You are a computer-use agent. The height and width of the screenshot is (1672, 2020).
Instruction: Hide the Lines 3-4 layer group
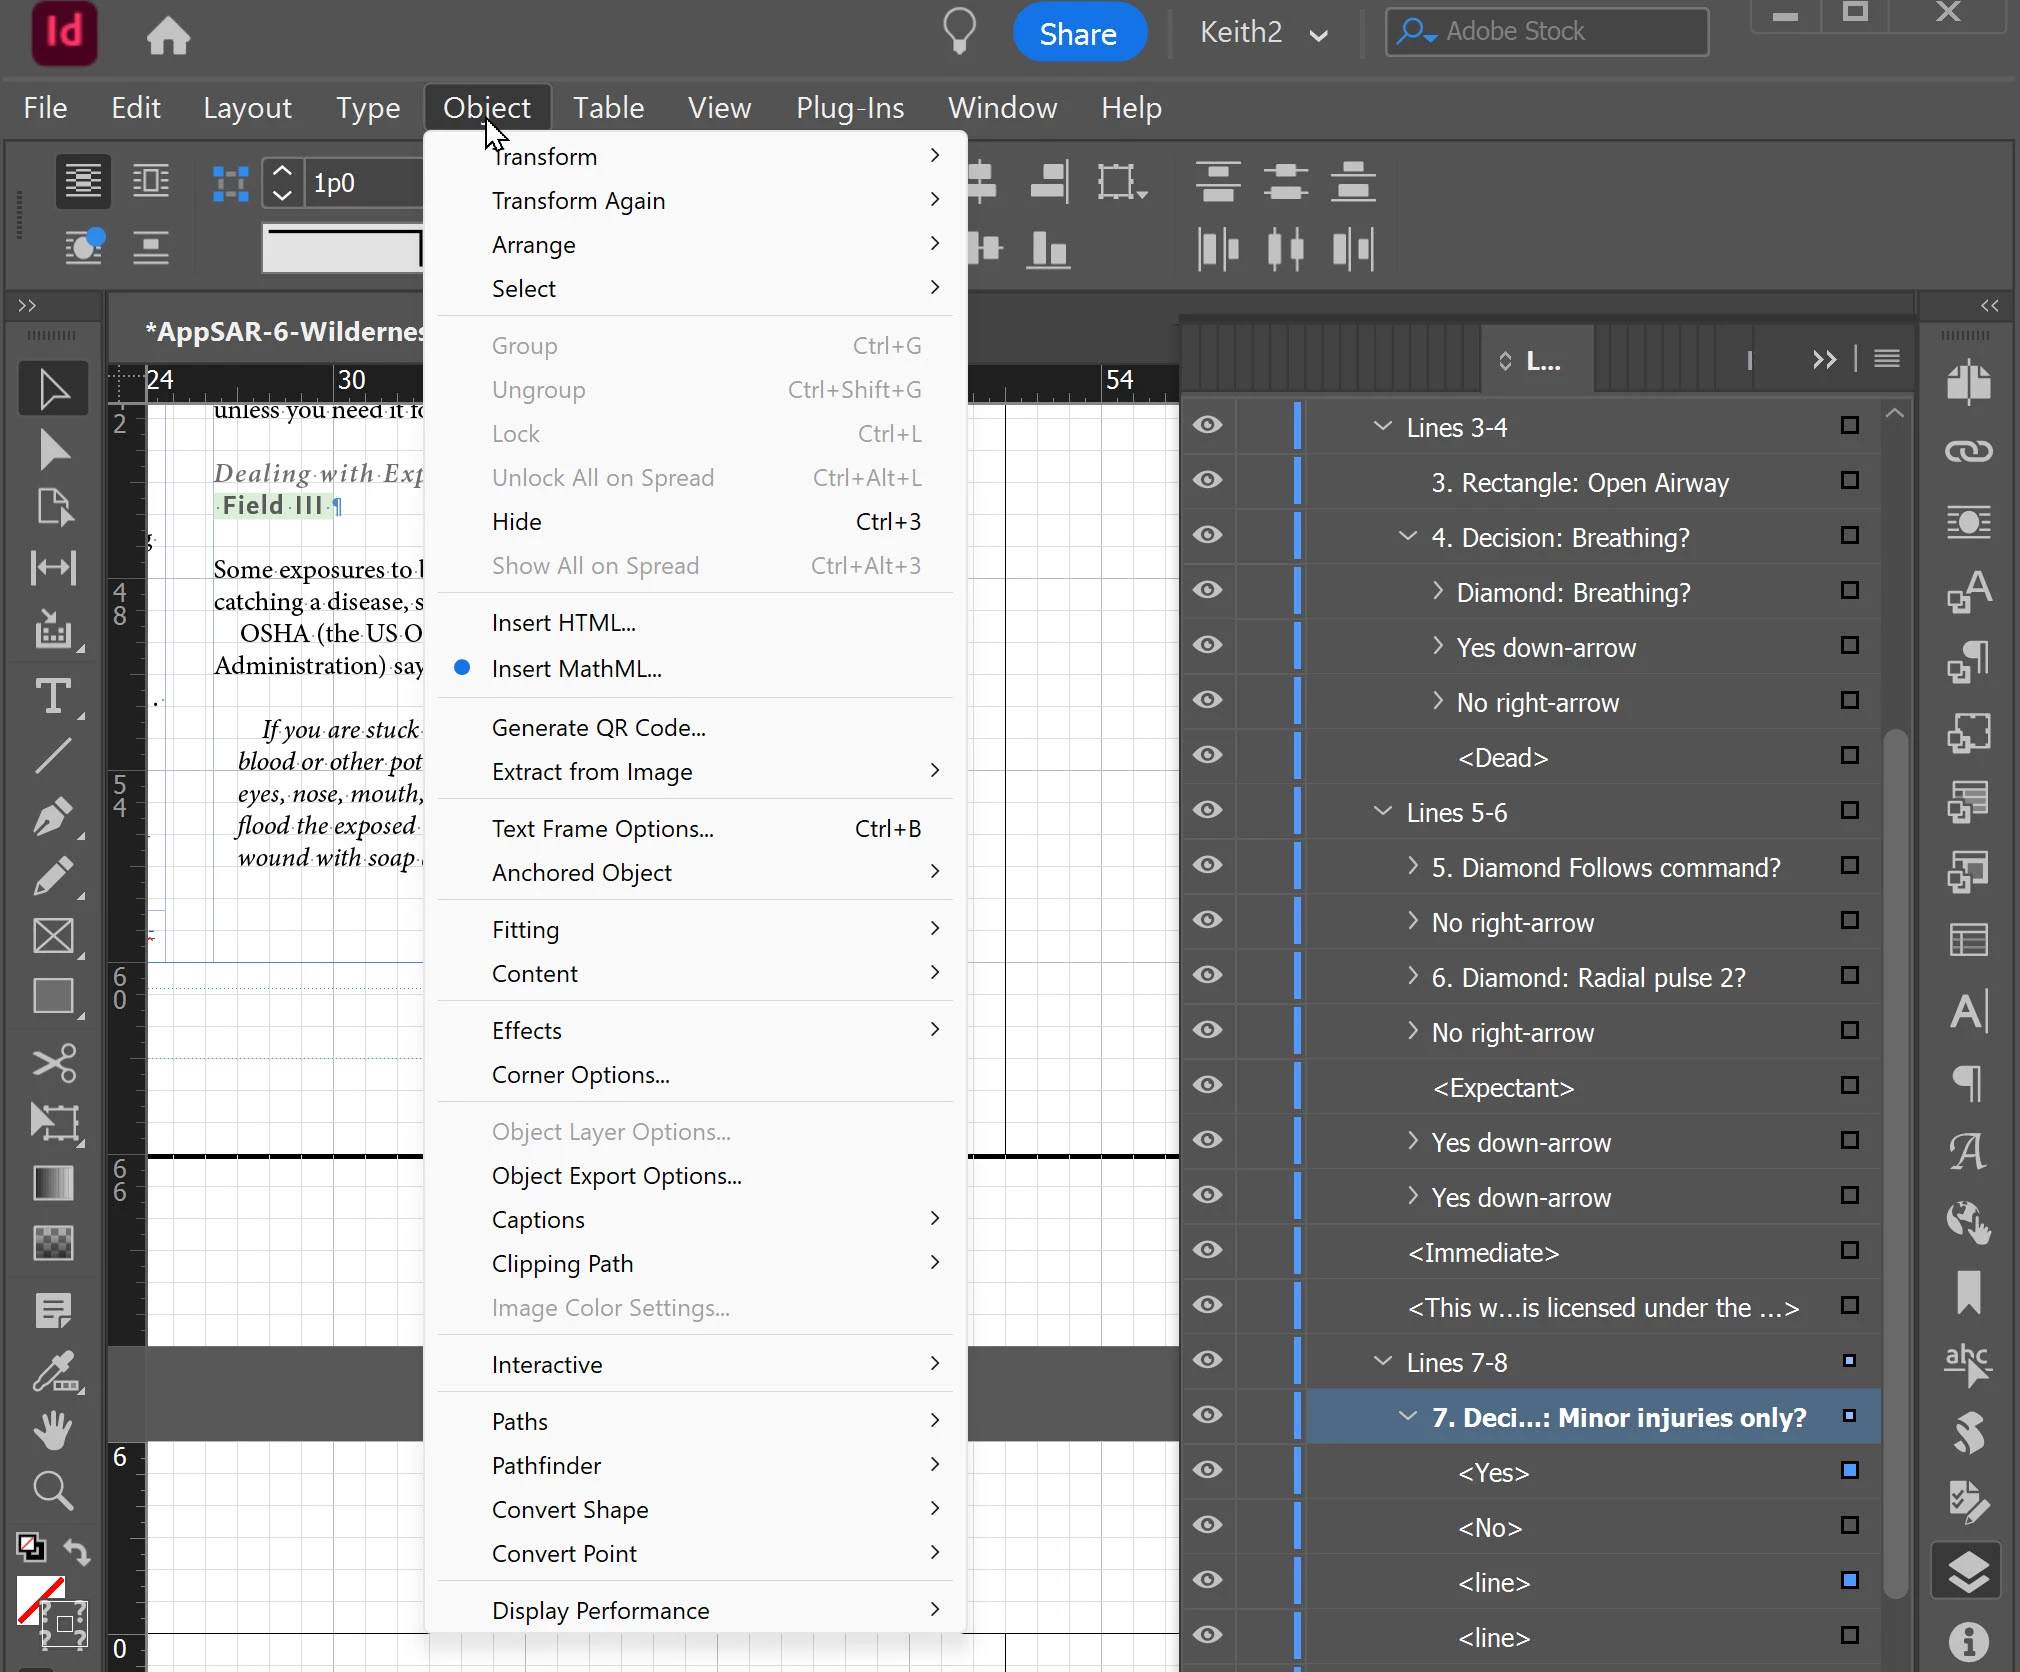click(x=1207, y=425)
